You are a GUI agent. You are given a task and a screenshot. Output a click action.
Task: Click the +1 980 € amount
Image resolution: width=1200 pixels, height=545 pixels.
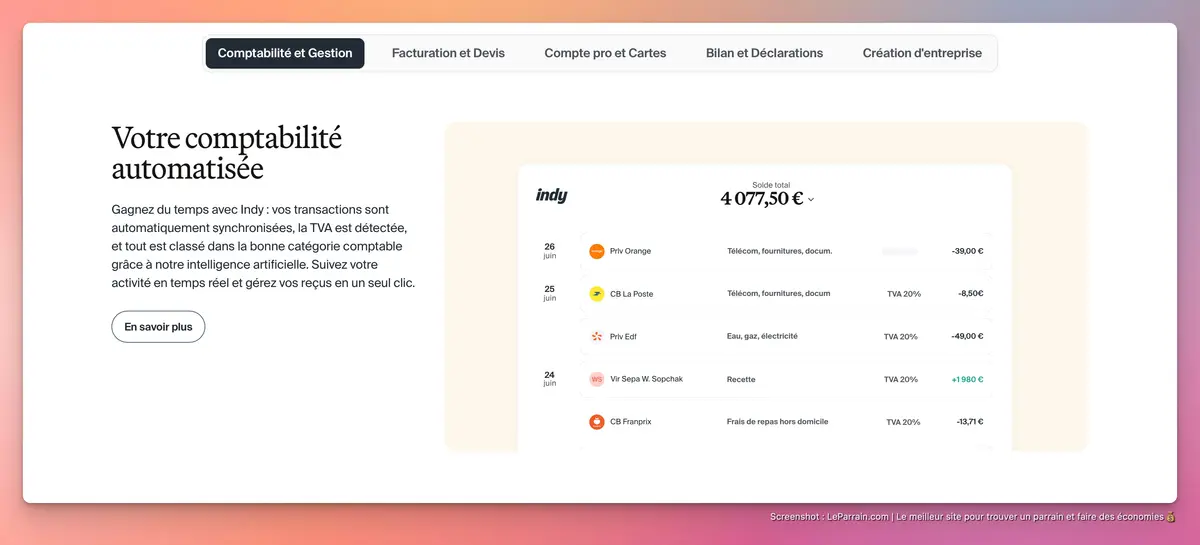pyautogui.click(x=967, y=379)
